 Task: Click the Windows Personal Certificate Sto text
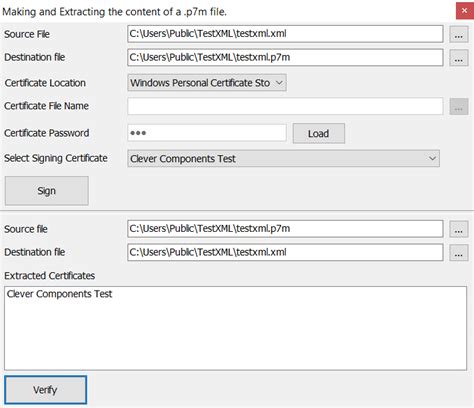pos(200,83)
